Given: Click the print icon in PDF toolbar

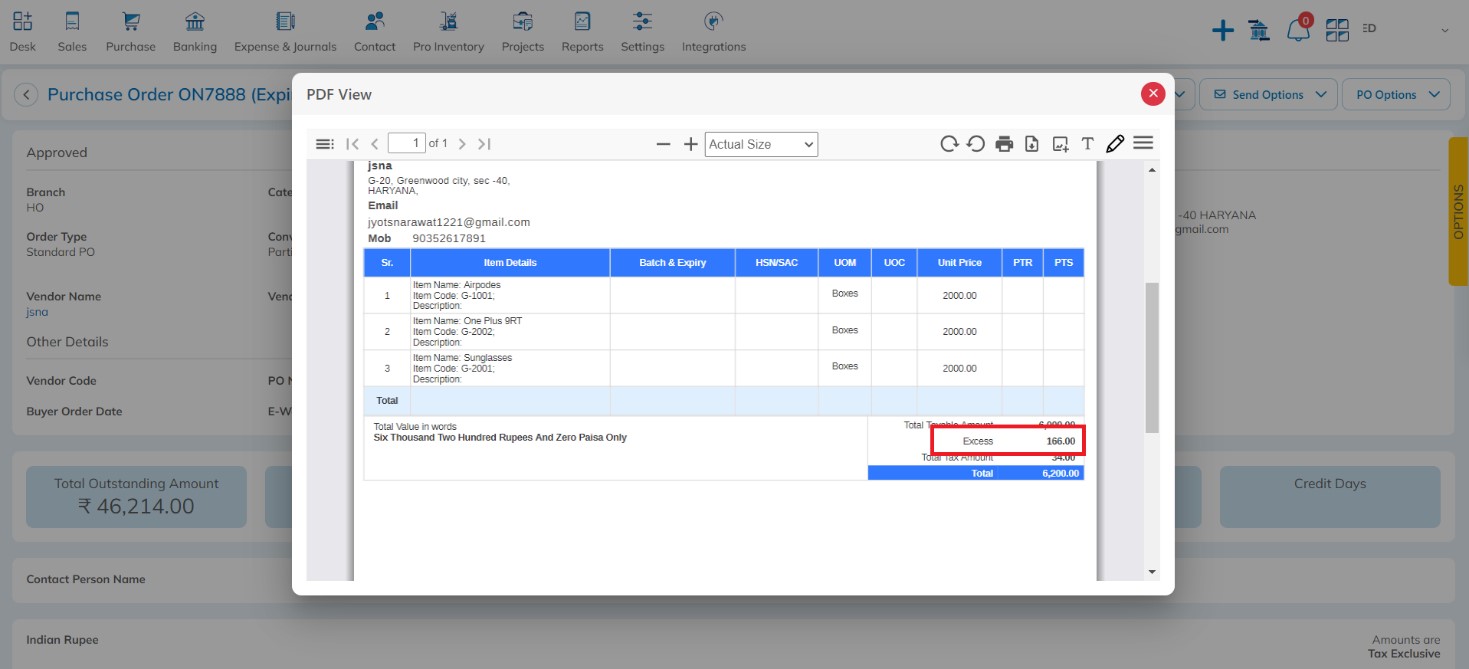Looking at the screenshot, I should click(x=1004, y=144).
